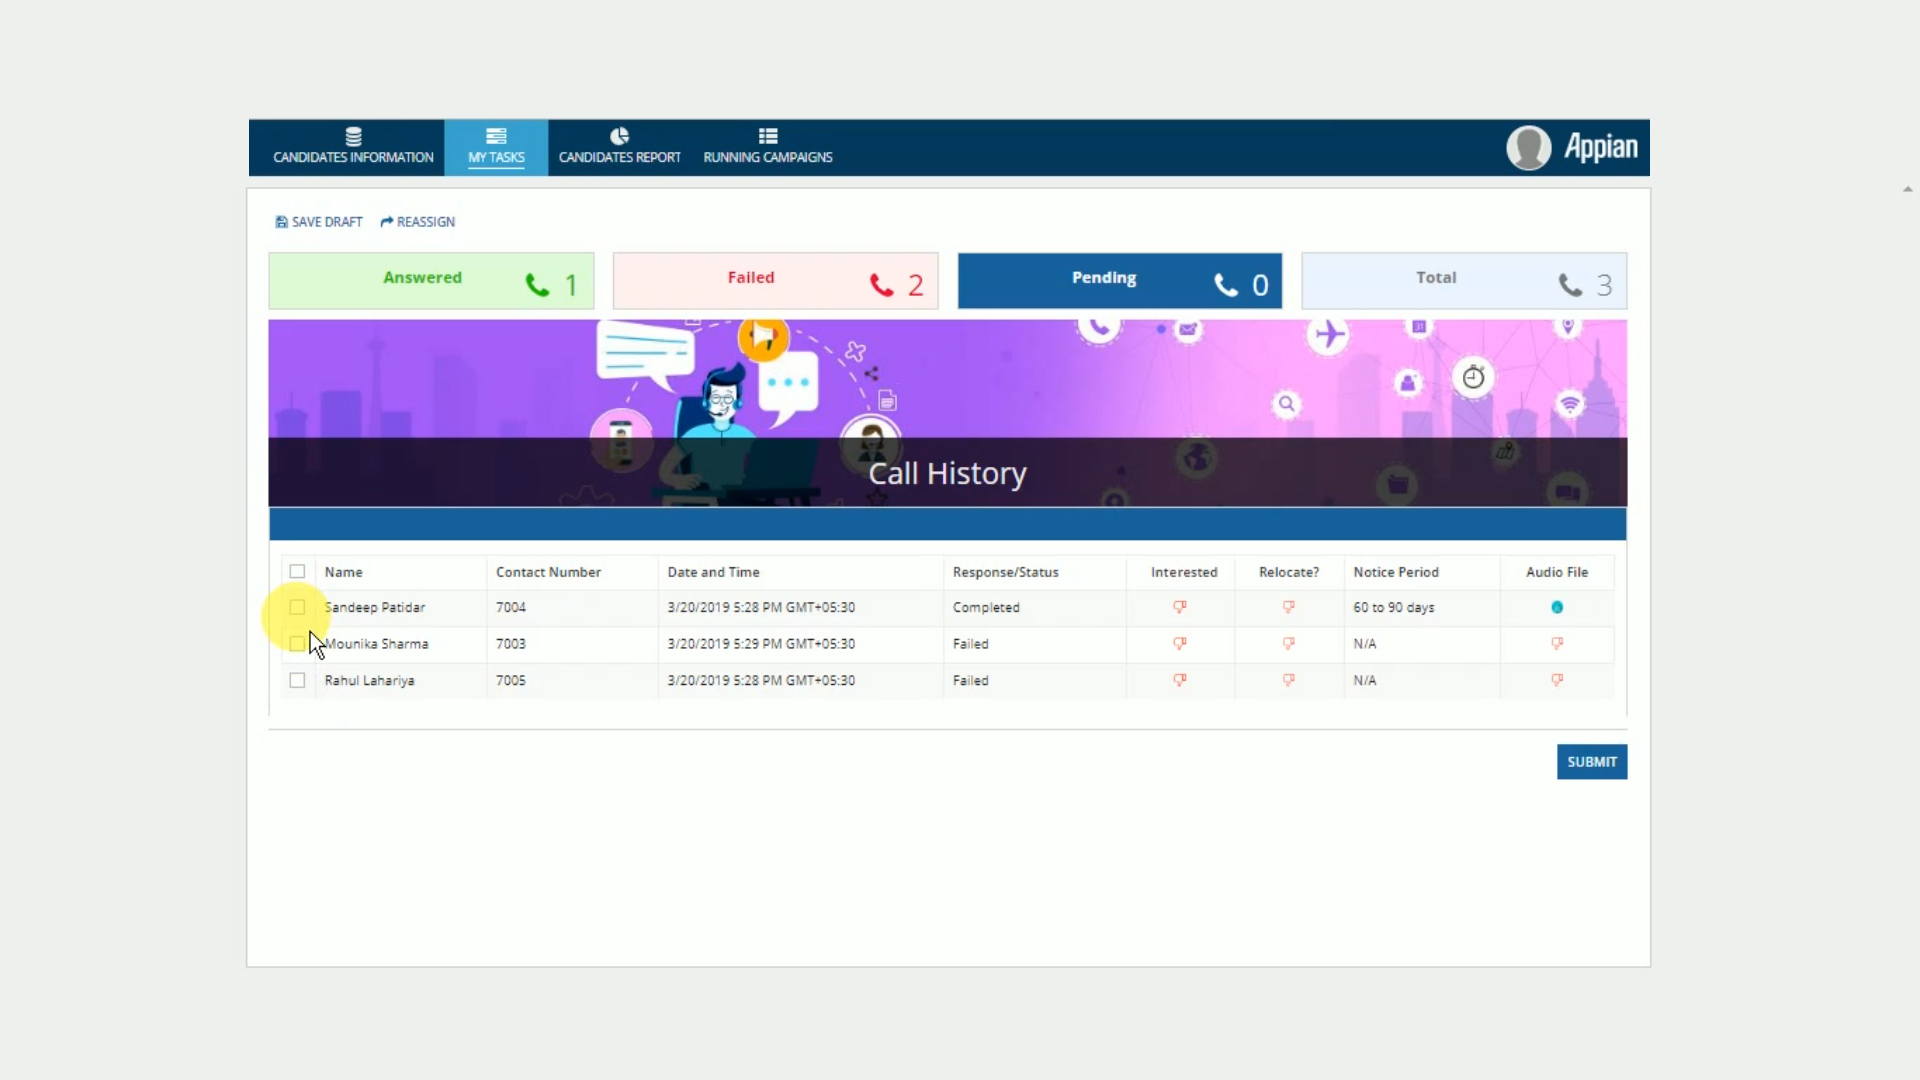Screen dimensions: 1920x1080
Task: Click the Reassign arrow icon
Action: 386,221
